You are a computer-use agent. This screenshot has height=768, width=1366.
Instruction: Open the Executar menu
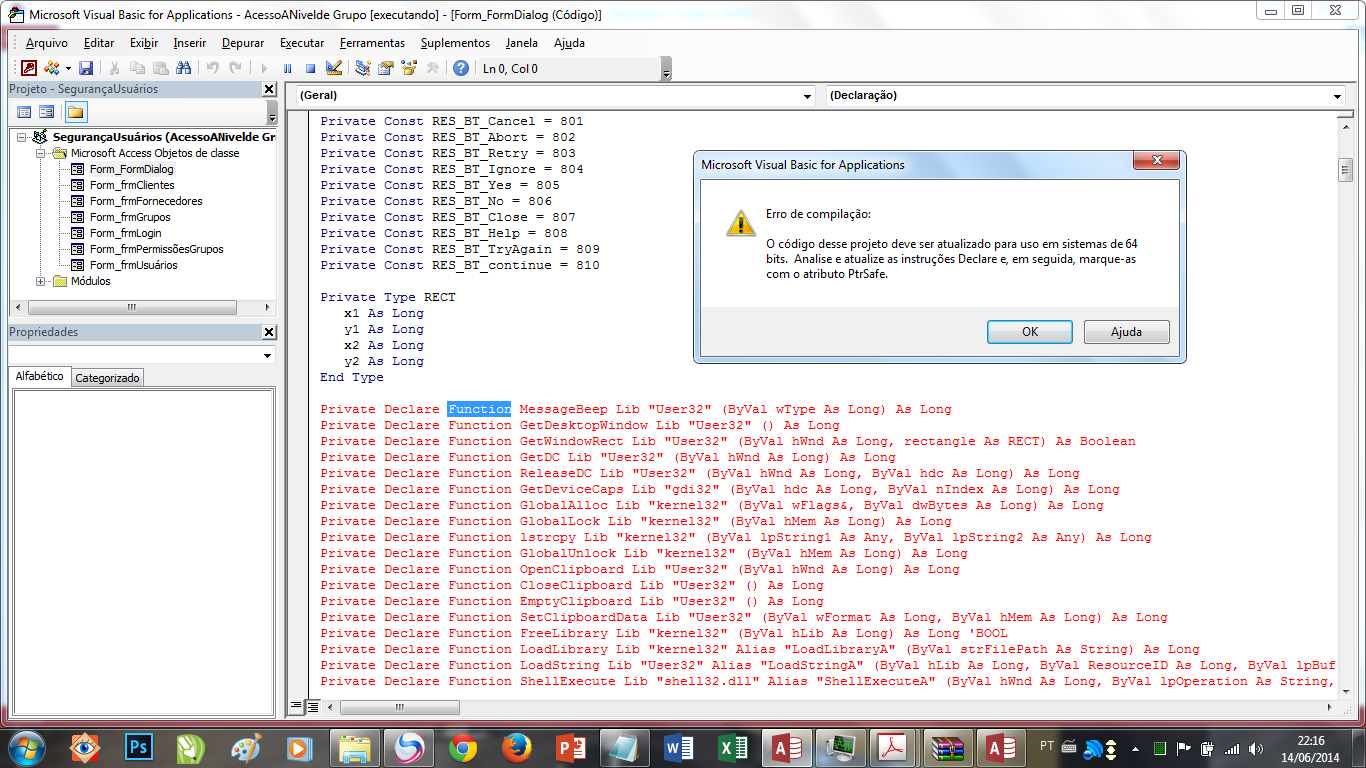pos(302,43)
